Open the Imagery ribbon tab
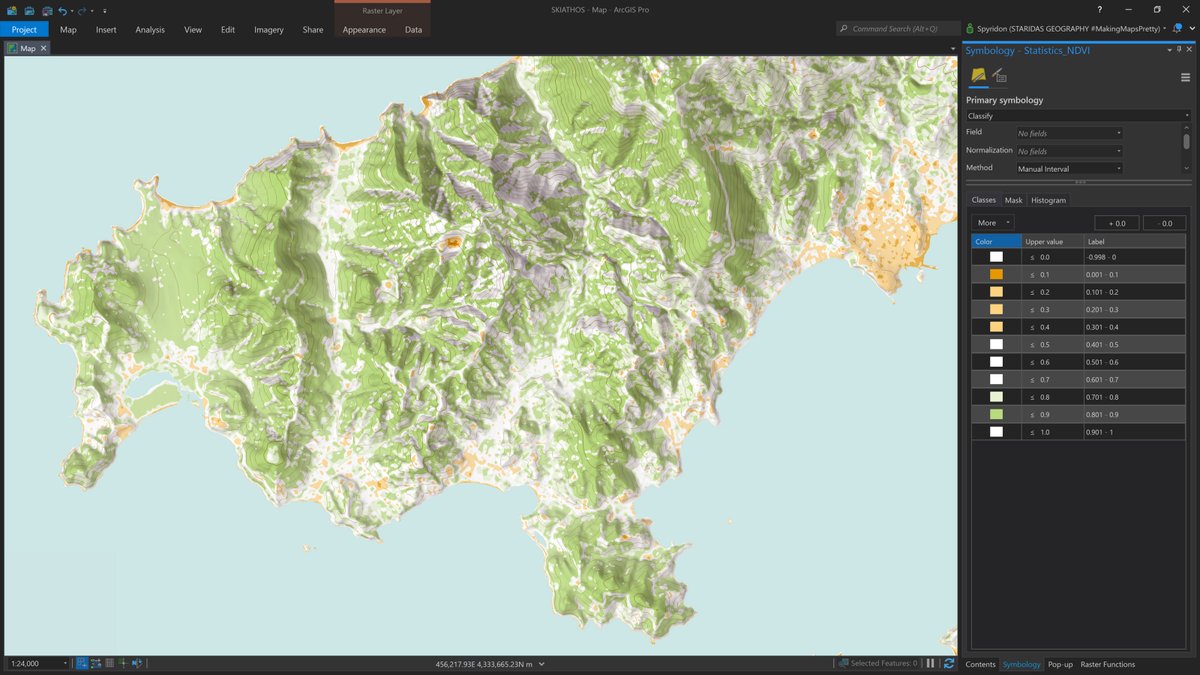The height and width of the screenshot is (675, 1200). coord(269,29)
